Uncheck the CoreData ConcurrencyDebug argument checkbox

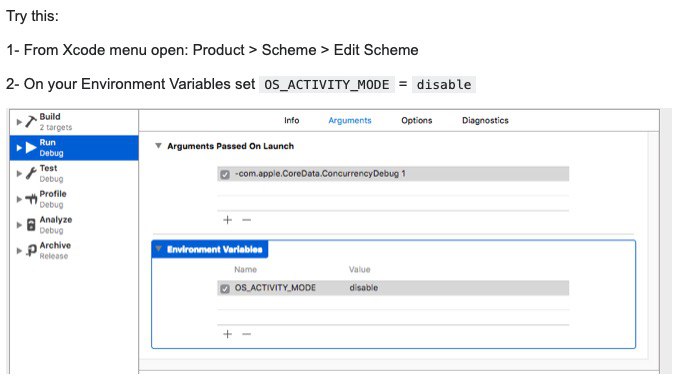point(225,174)
